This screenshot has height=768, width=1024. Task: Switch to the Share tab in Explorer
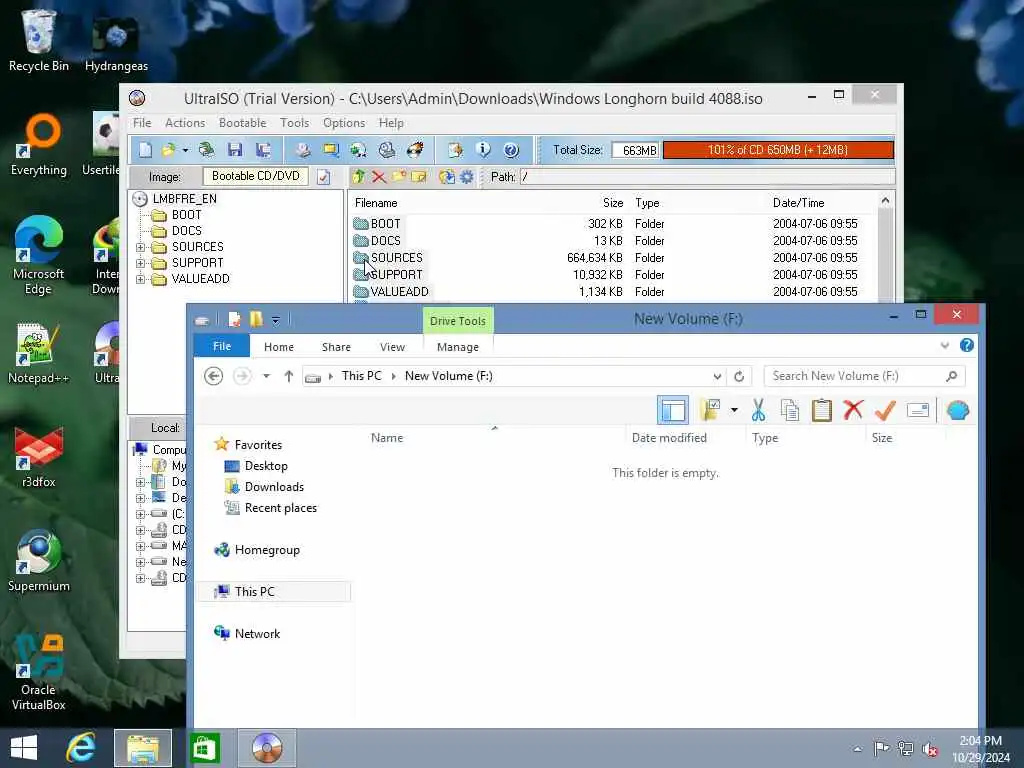[x=336, y=347]
